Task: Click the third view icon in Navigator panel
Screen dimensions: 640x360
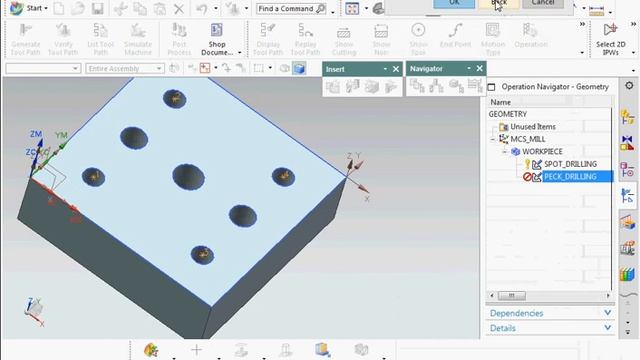Action: [456, 86]
